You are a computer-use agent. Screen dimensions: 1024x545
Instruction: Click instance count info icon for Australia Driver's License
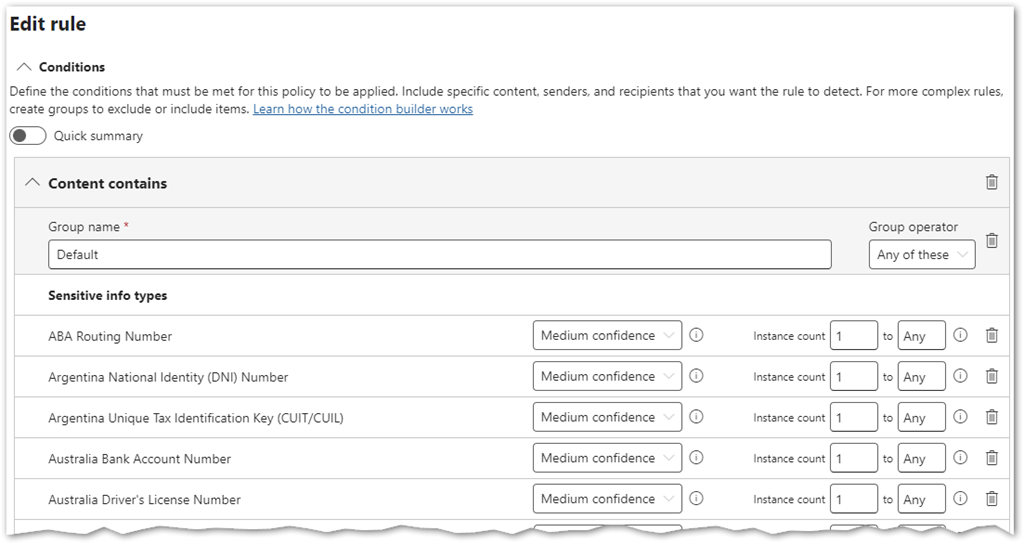pos(960,499)
